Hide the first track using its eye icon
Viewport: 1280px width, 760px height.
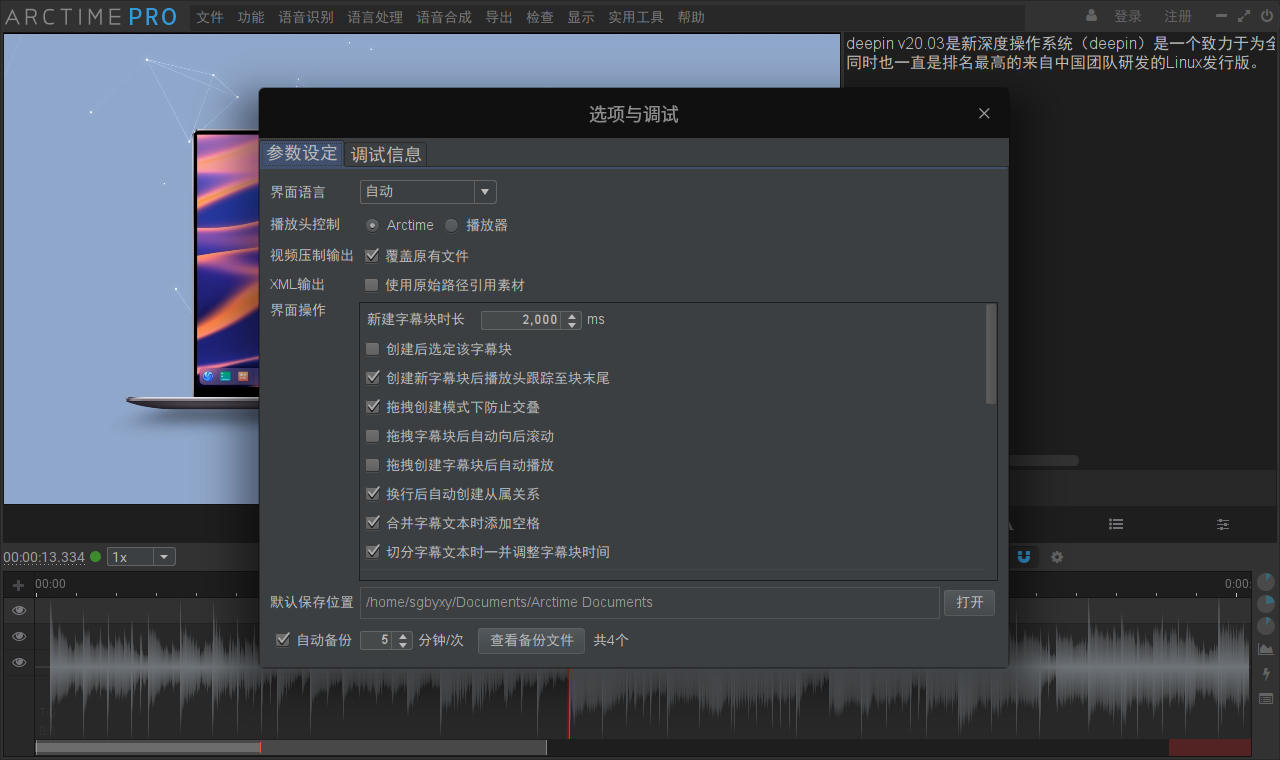(x=18, y=610)
